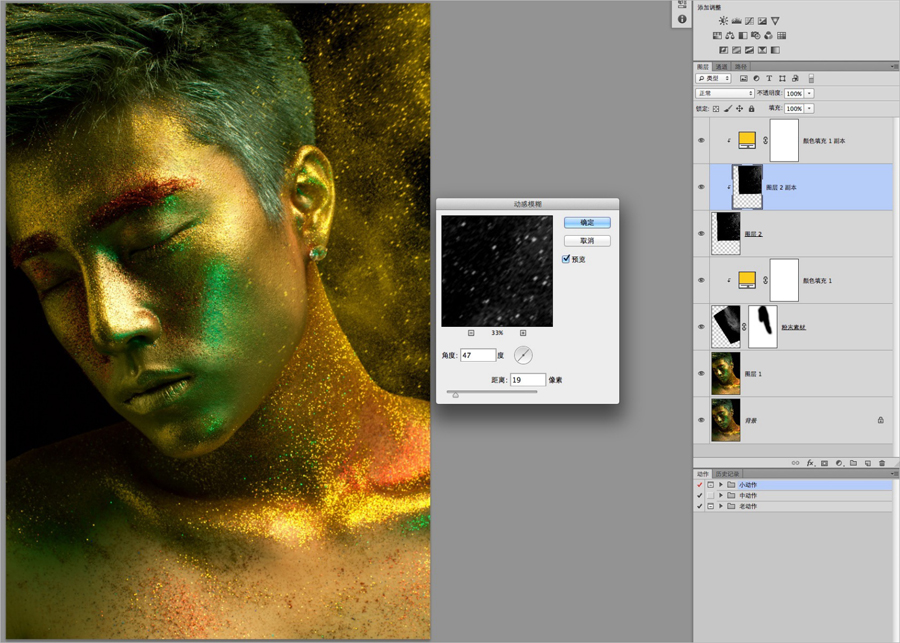Hide layer 1 with portrait thumbnail
This screenshot has height=643, width=900.
(x=701, y=373)
